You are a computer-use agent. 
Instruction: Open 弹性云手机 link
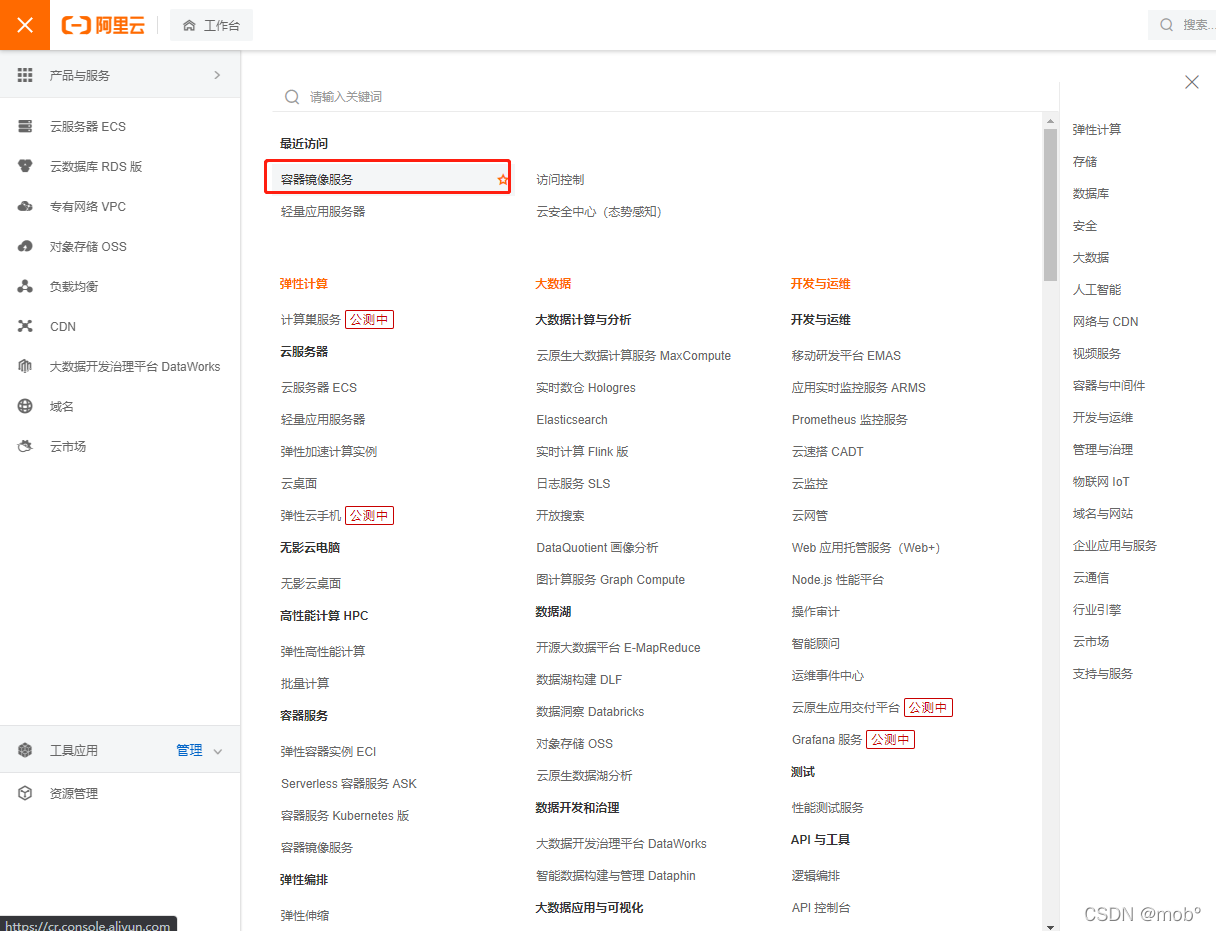(x=311, y=516)
